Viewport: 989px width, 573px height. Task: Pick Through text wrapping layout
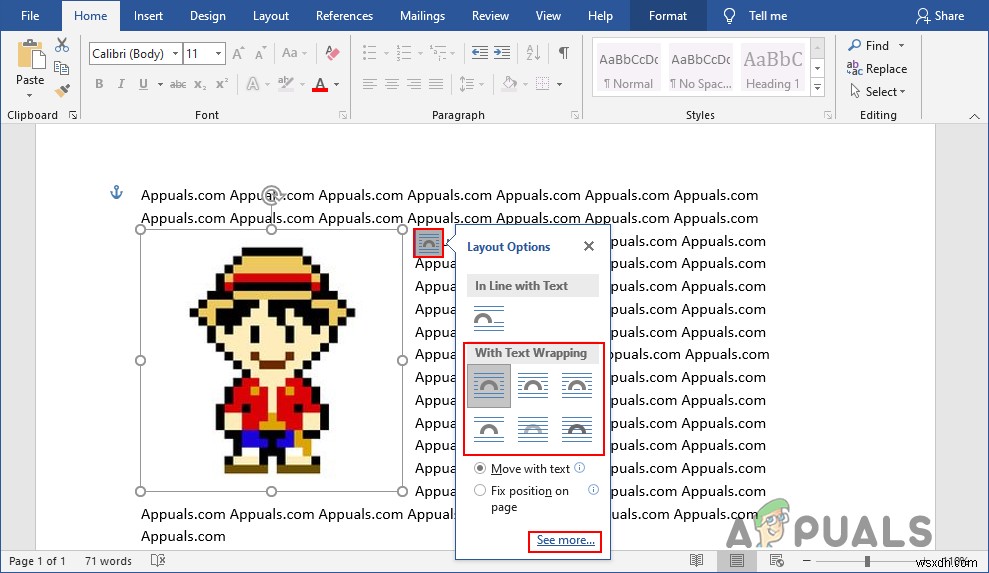click(x=576, y=385)
